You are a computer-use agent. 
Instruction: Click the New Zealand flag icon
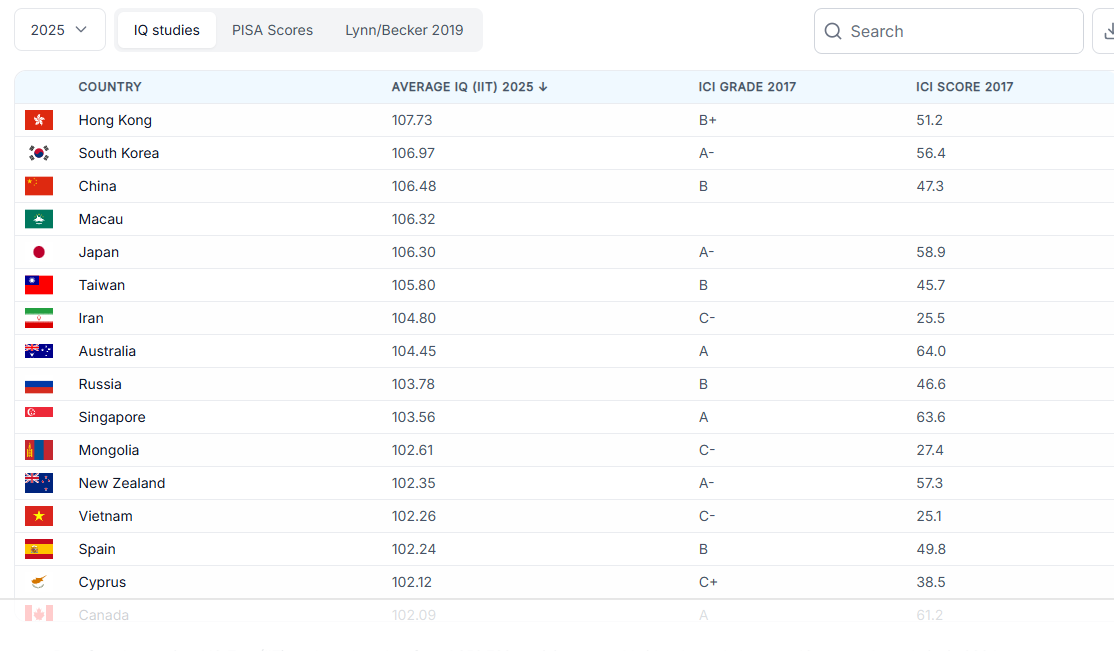tap(39, 483)
